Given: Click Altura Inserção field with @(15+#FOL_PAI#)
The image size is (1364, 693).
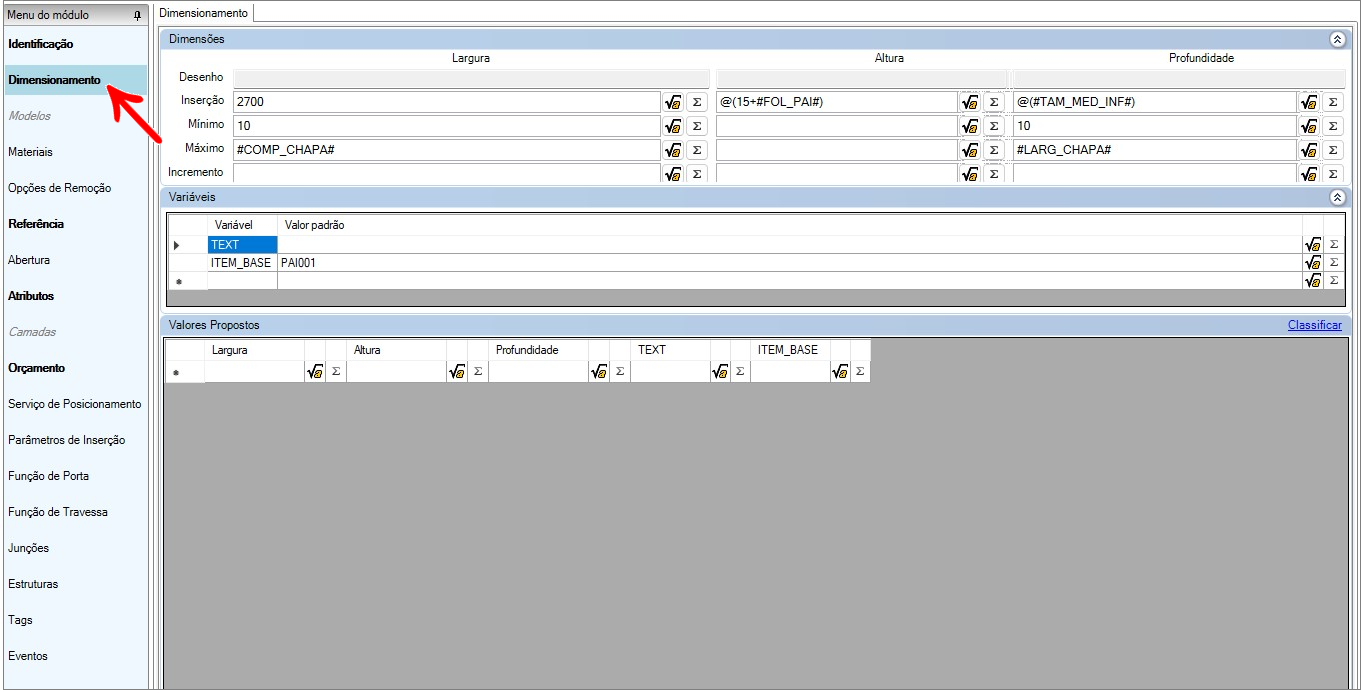Looking at the screenshot, I should [x=837, y=102].
